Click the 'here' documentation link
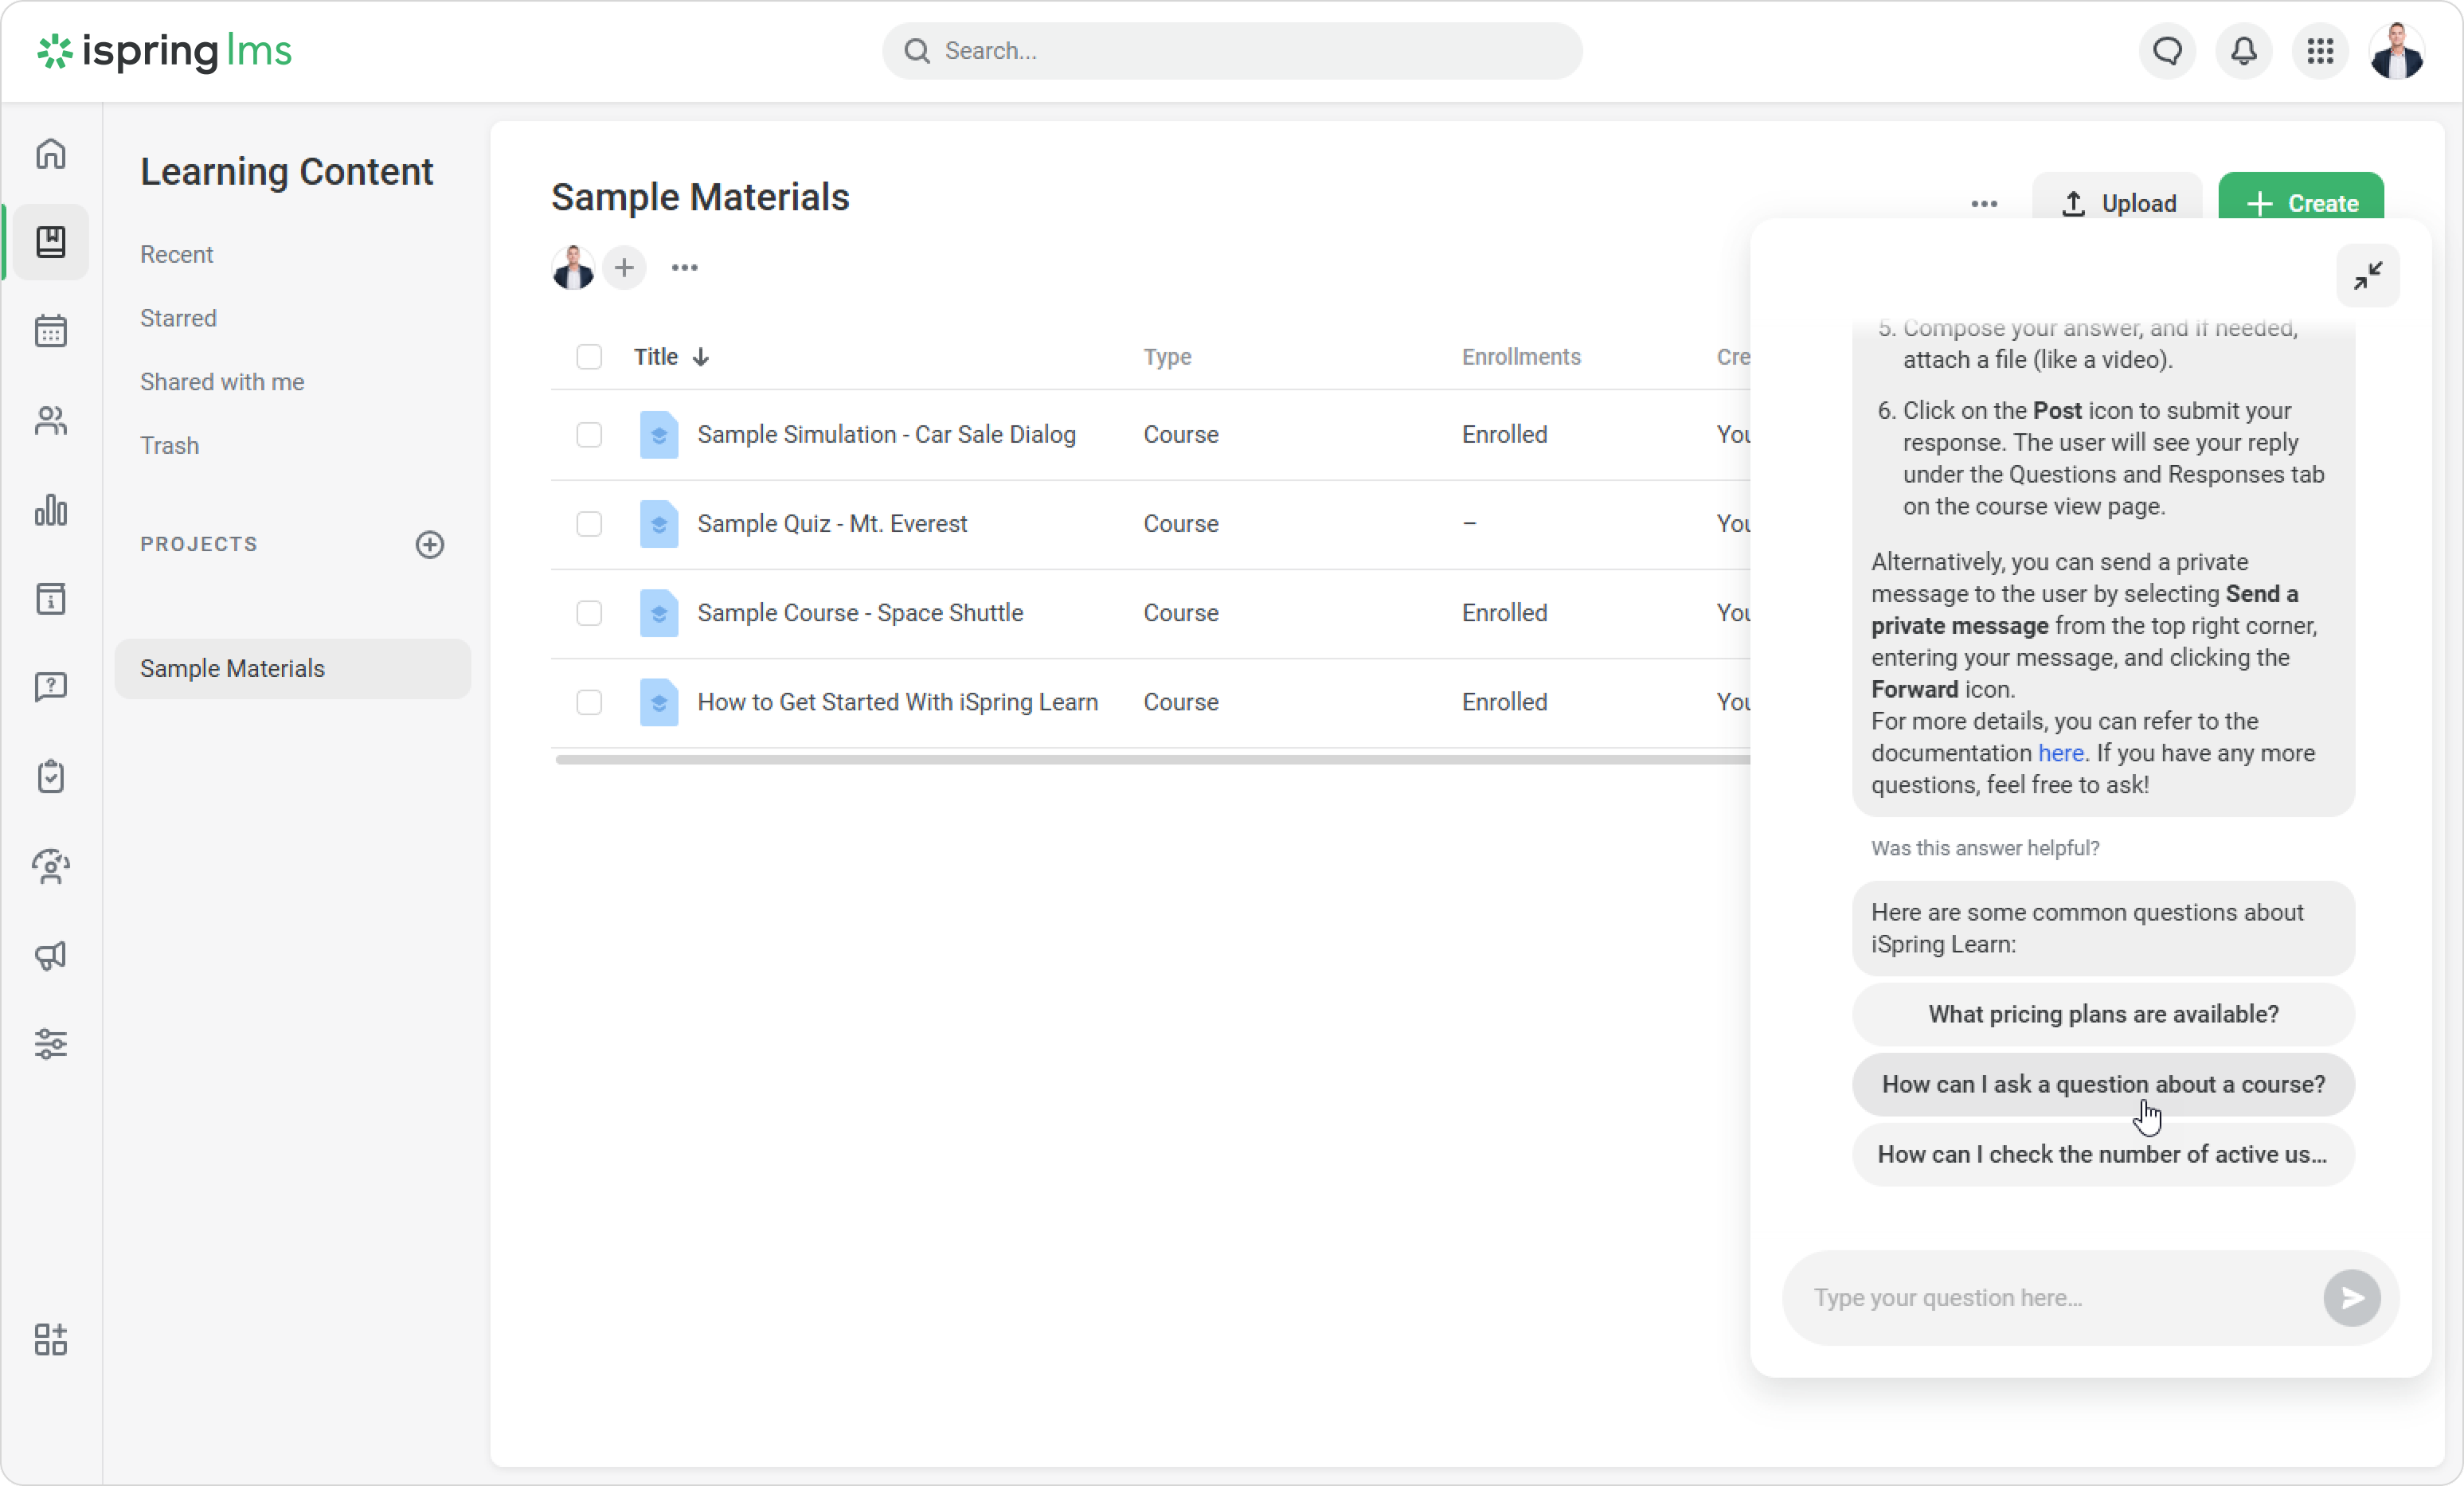2464x1486 pixels. (x=2060, y=753)
